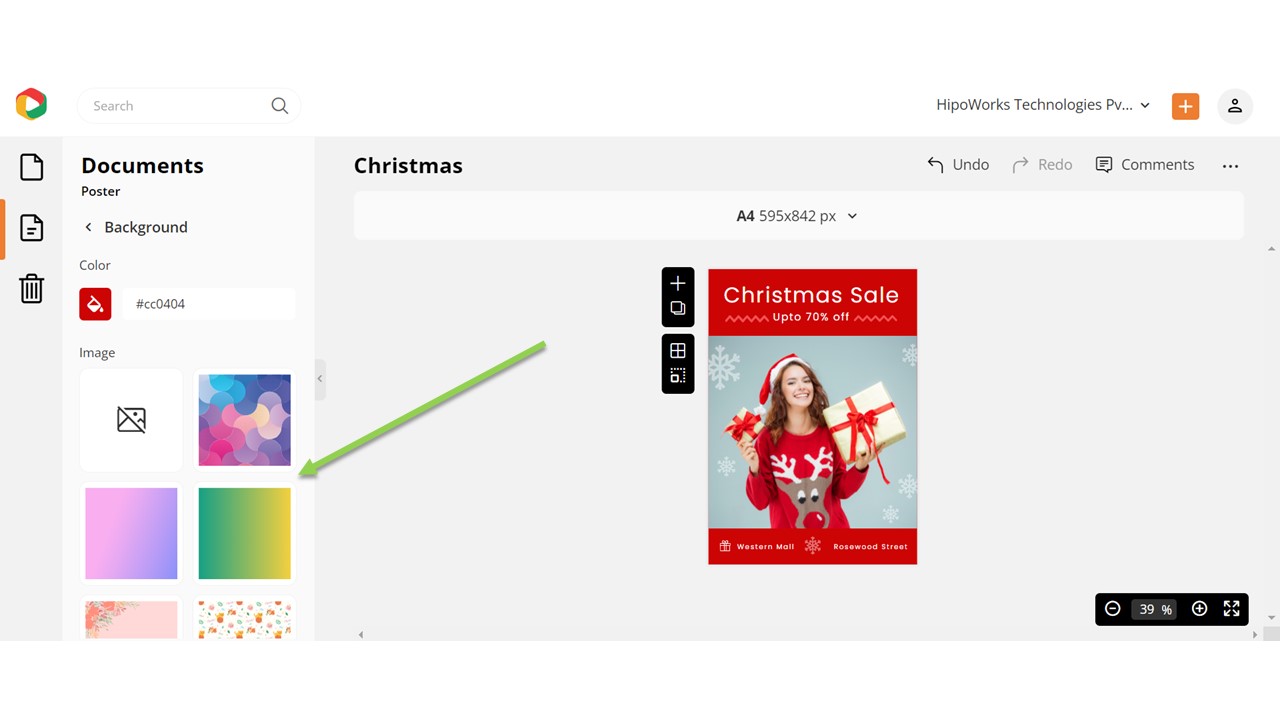Add a new page with the plus icon
The height and width of the screenshot is (720, 1280).
coord(677,282)
